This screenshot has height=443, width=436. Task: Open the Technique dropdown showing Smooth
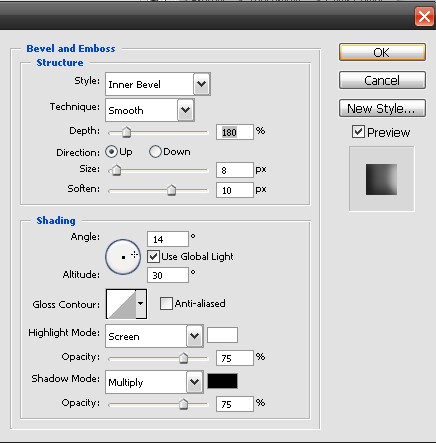[x=150, y=110]
